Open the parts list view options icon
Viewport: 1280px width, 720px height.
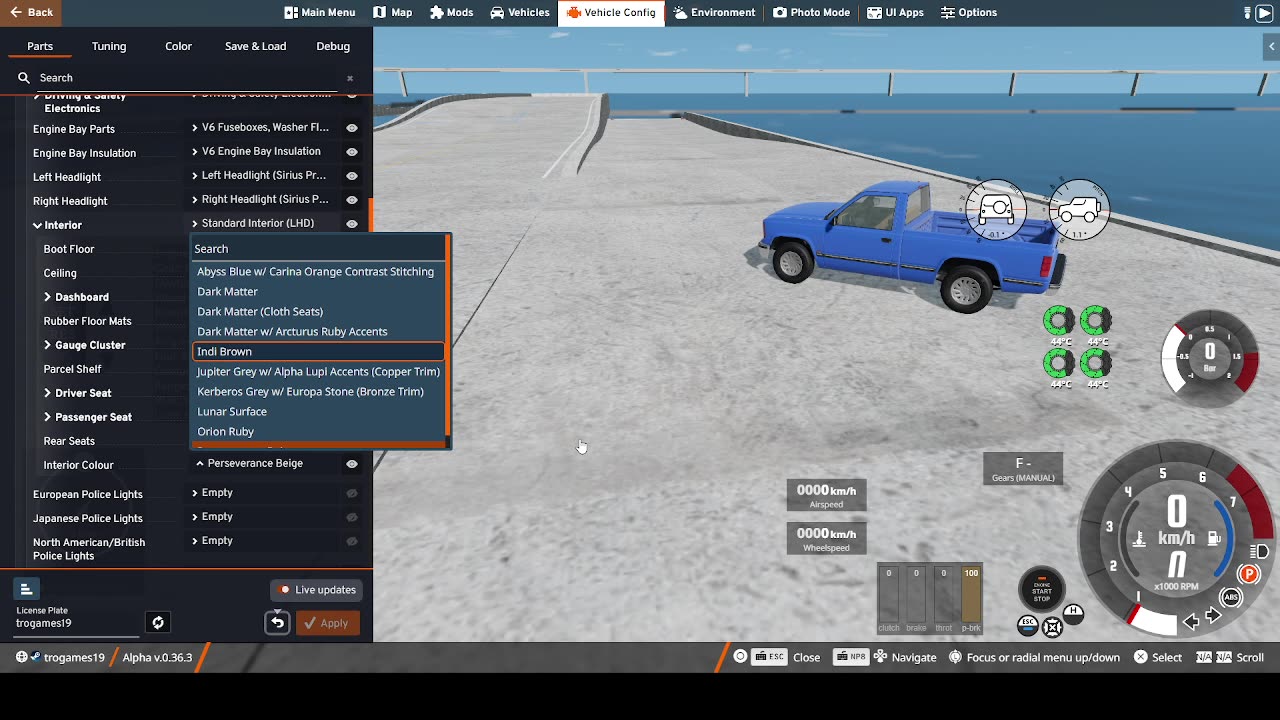click(27, 590)
